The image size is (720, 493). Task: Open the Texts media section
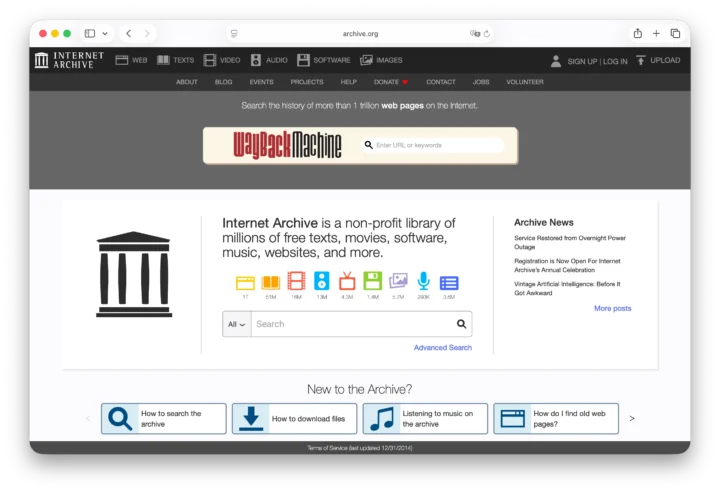click(175, 60)
